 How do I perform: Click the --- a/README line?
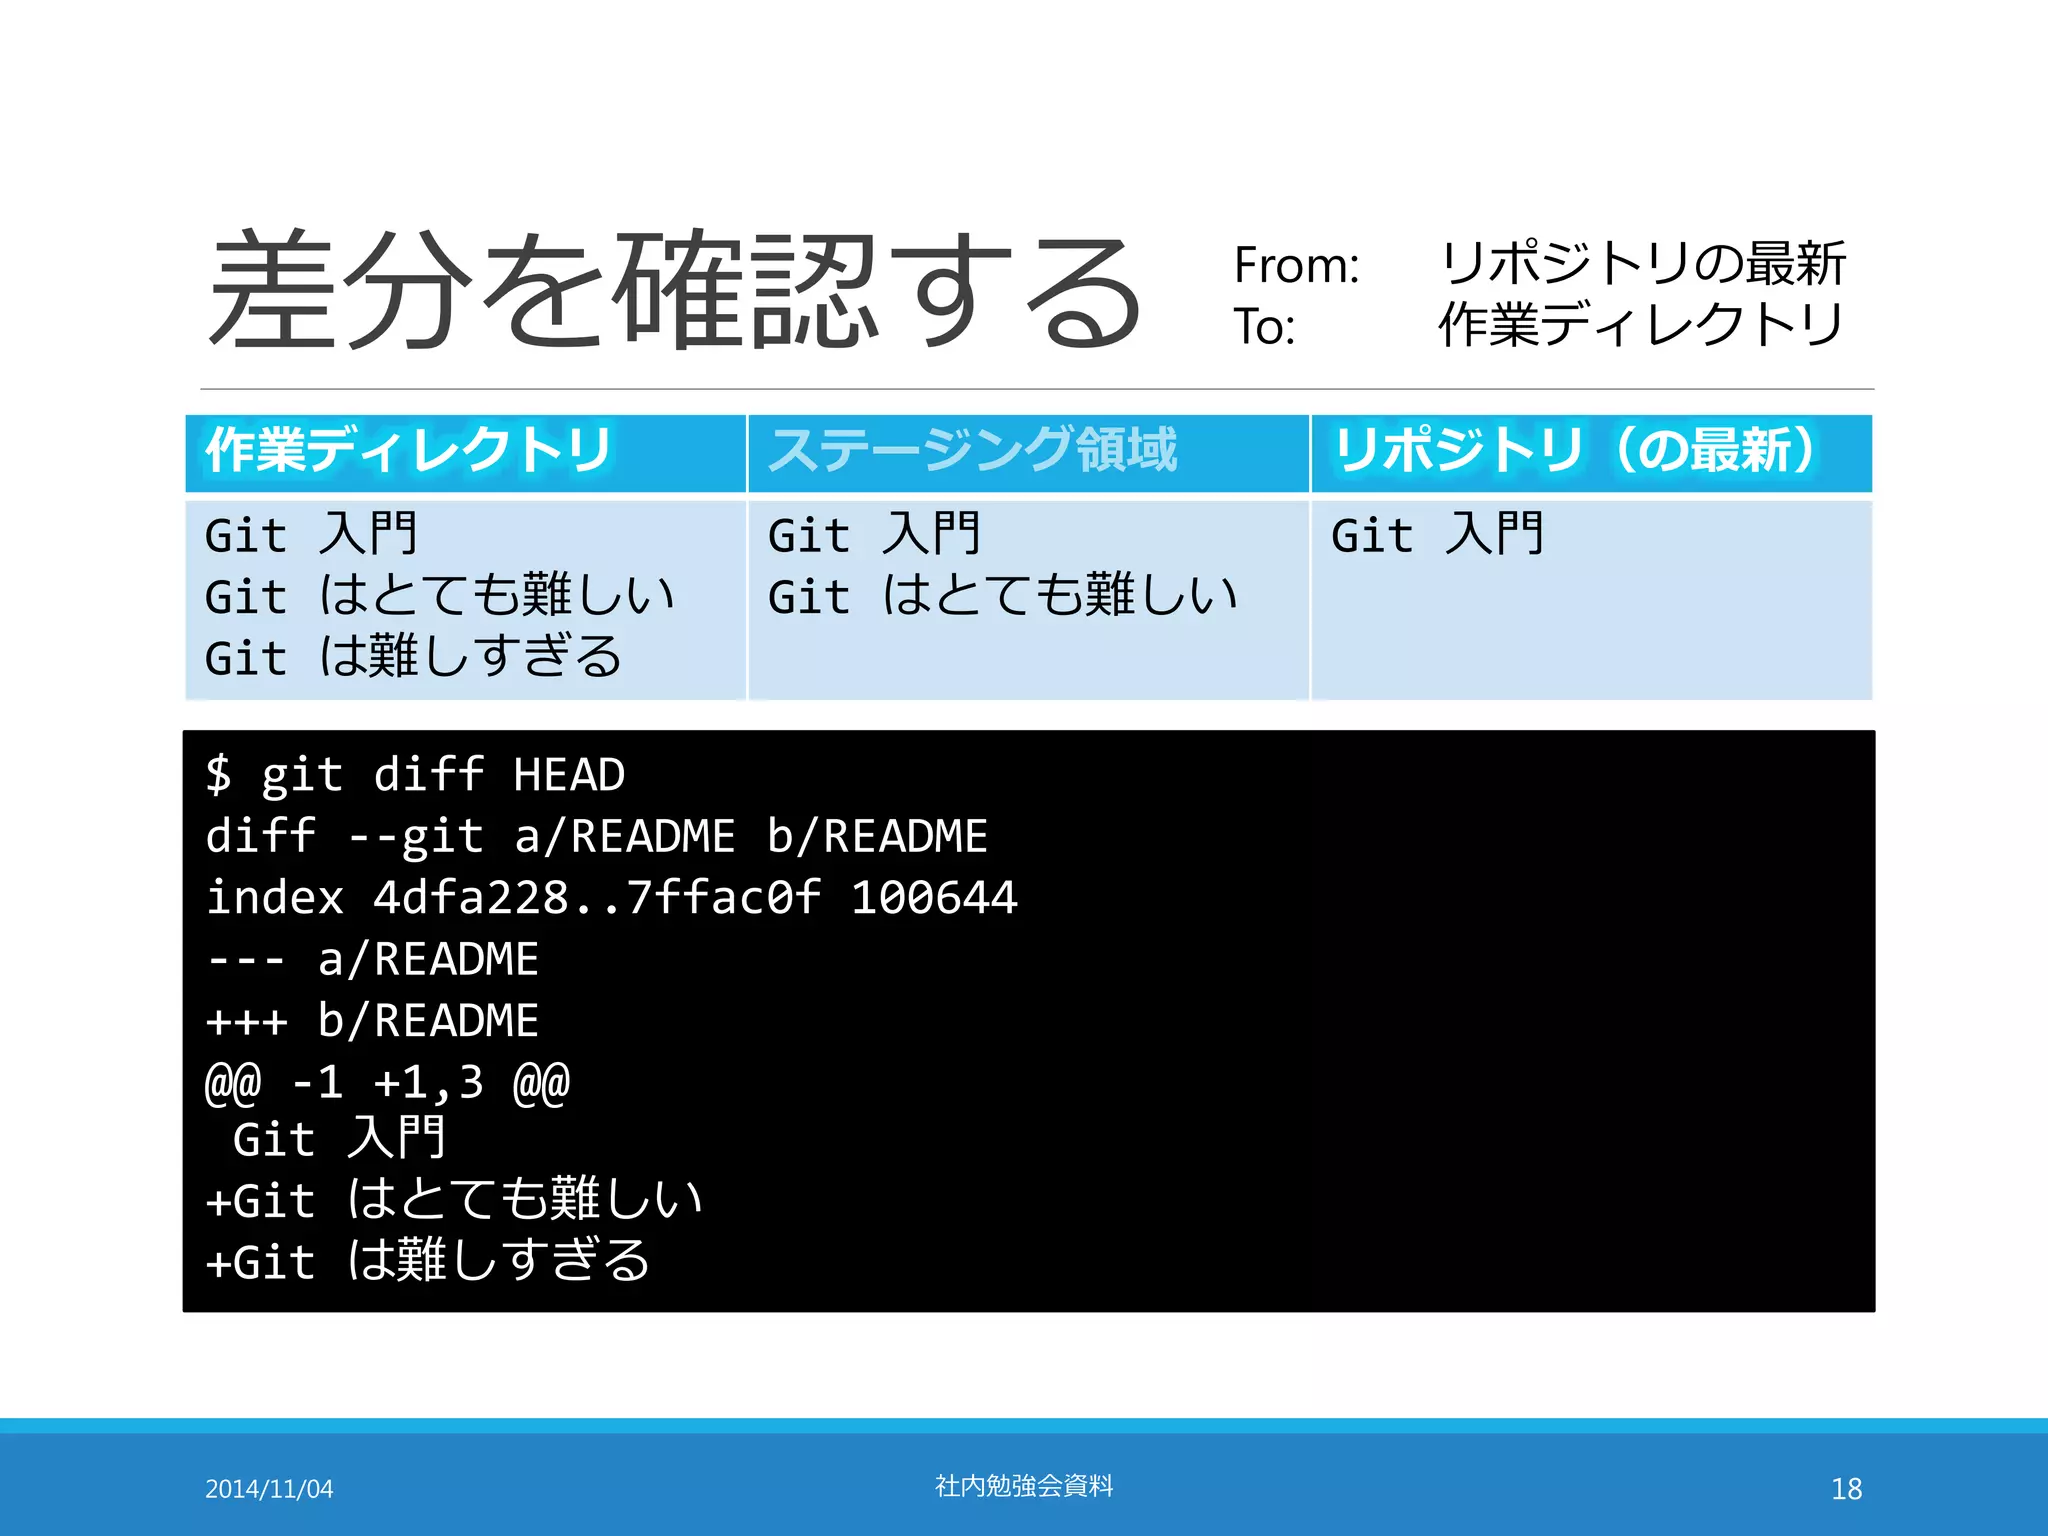(x=372, y=958)
